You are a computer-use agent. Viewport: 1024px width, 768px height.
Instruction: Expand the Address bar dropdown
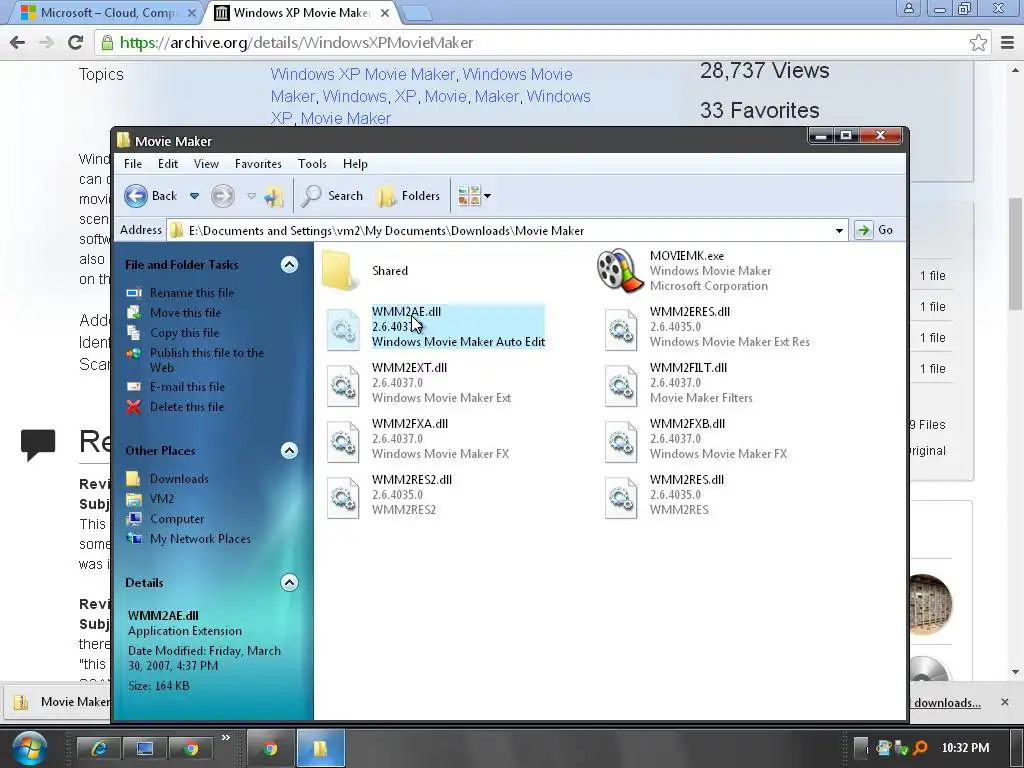(x=839, y=231)
